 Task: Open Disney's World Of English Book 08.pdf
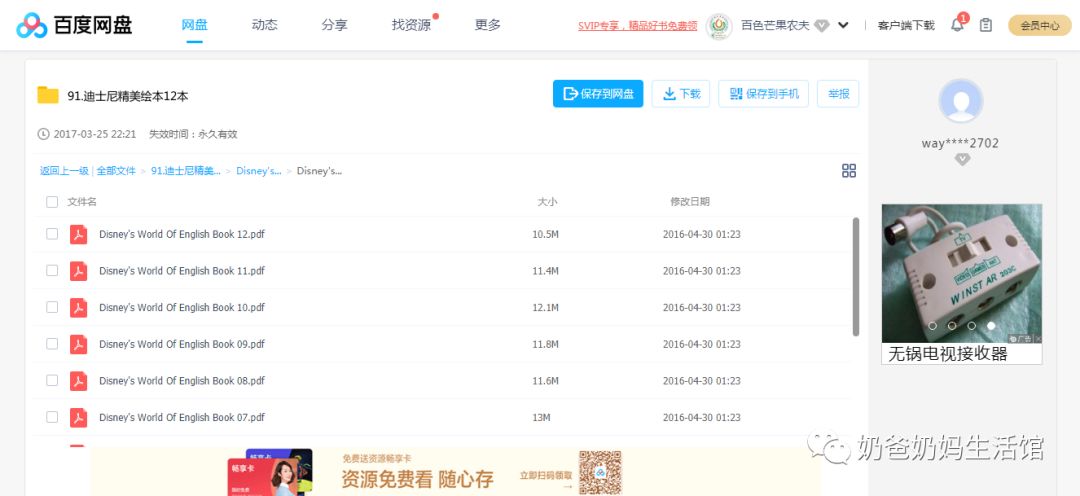[x=182, y=380]
